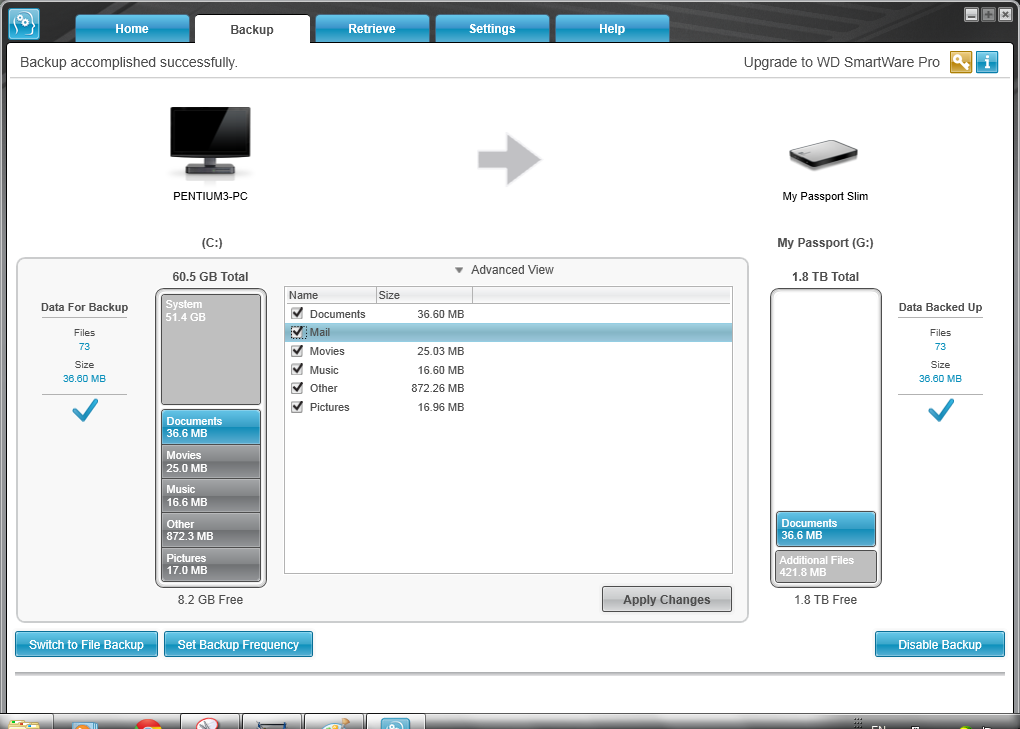Viewport: 1020px width, 729px height.
Task: Click the Files count 73 under Data For Backup
Action: (85, 347)
